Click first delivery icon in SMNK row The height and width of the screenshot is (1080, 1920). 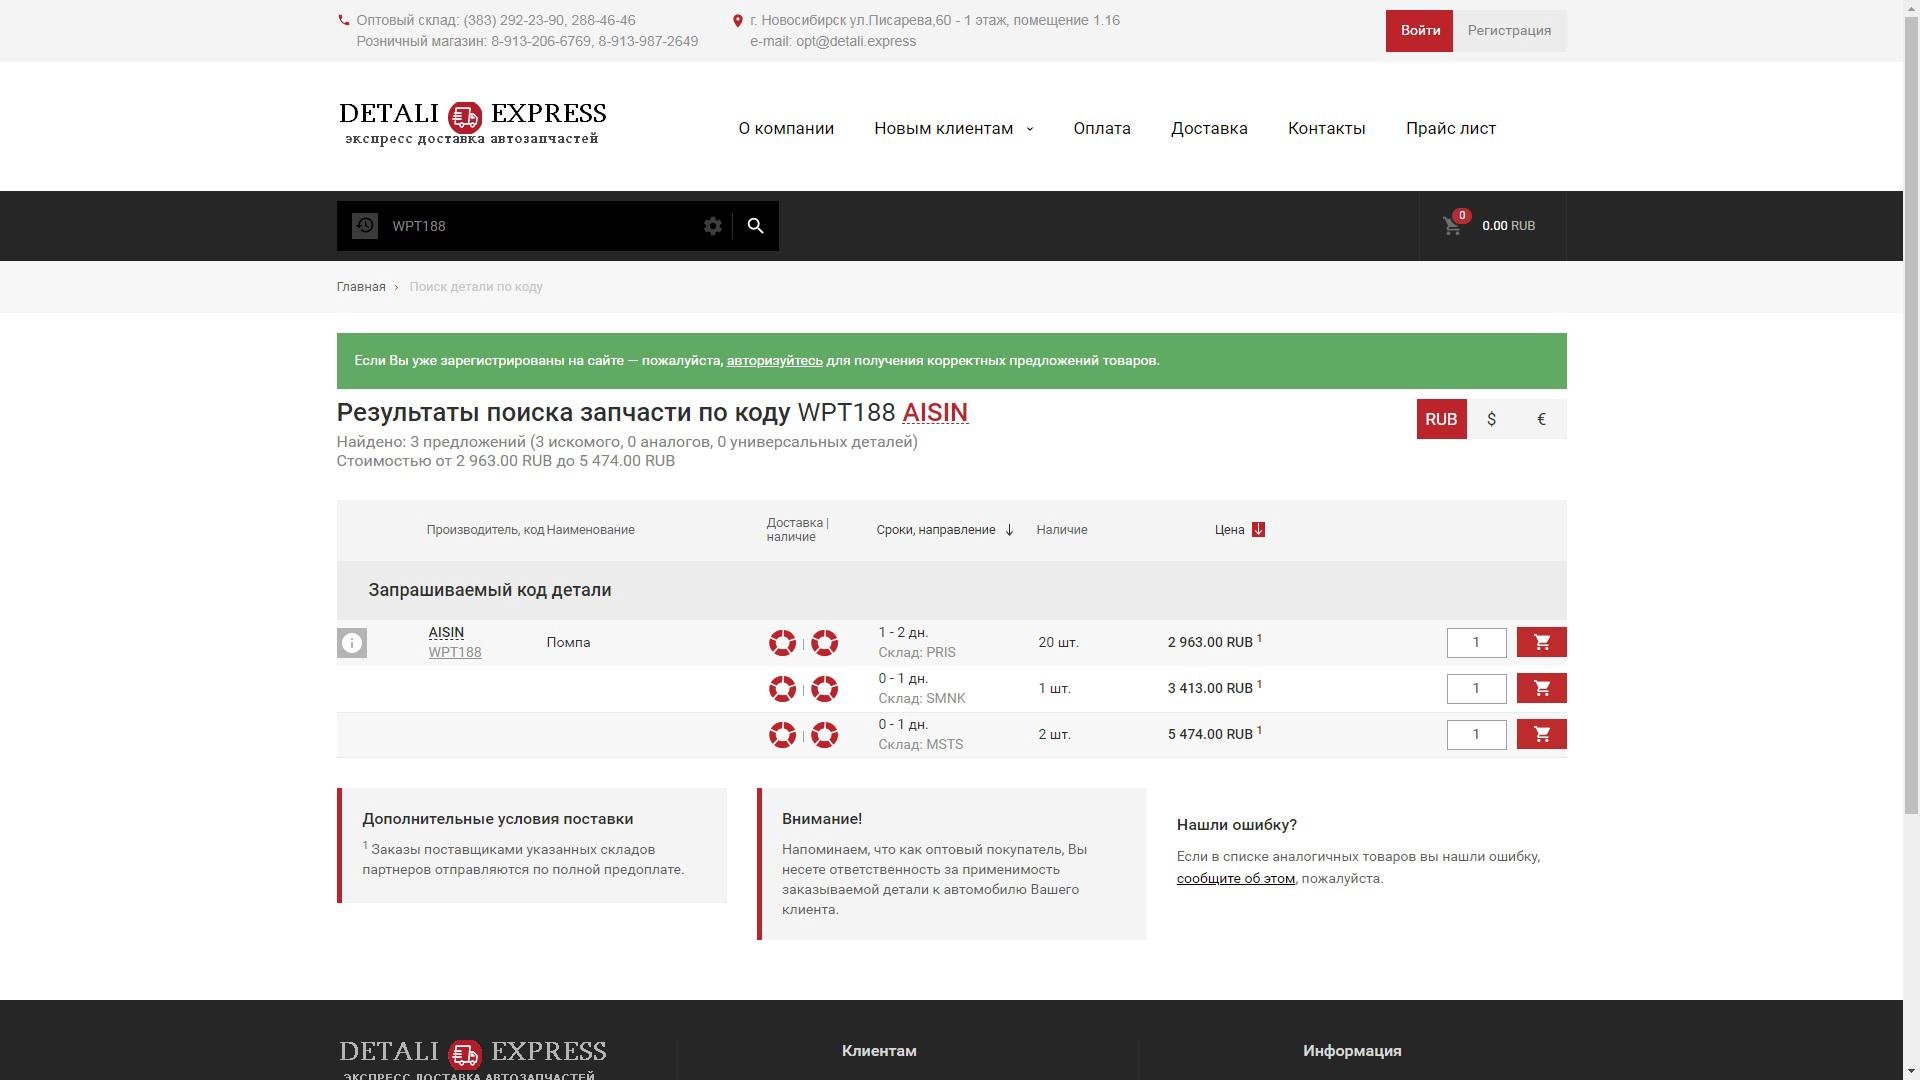(x=782, y=689)
